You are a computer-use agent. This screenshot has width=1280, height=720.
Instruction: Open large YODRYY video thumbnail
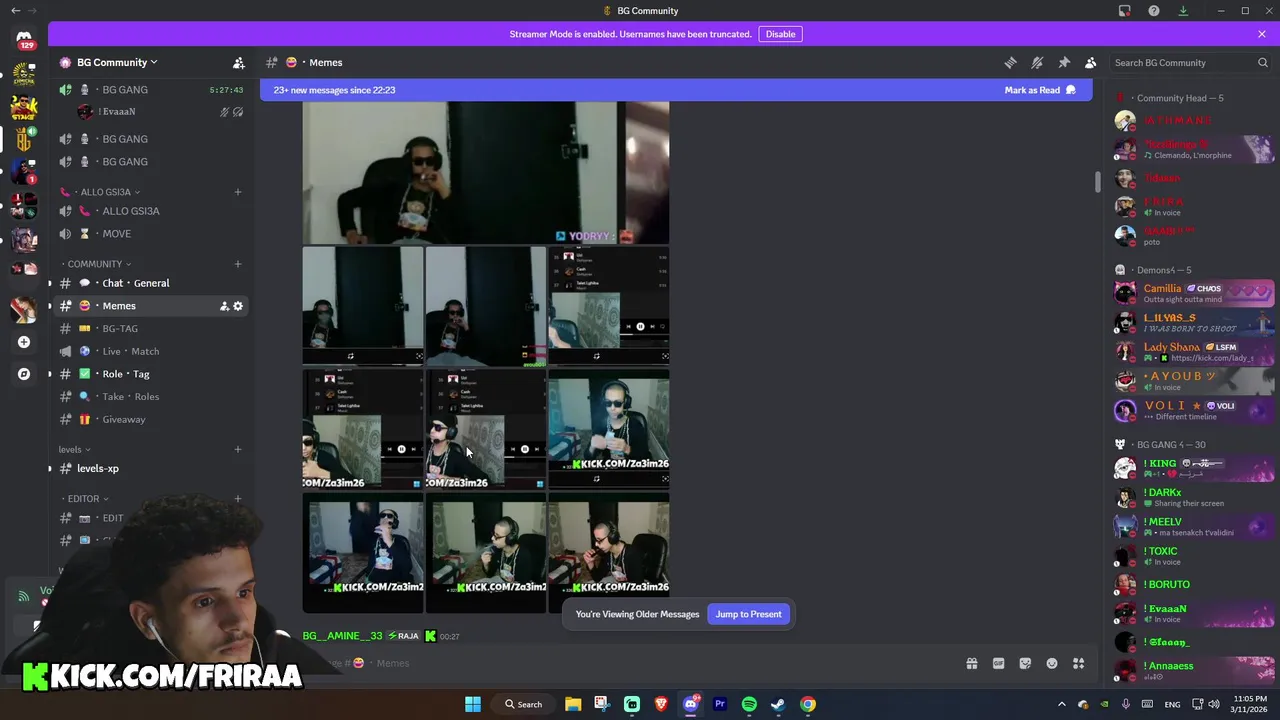pyautogui.click(x=486, y=173)
